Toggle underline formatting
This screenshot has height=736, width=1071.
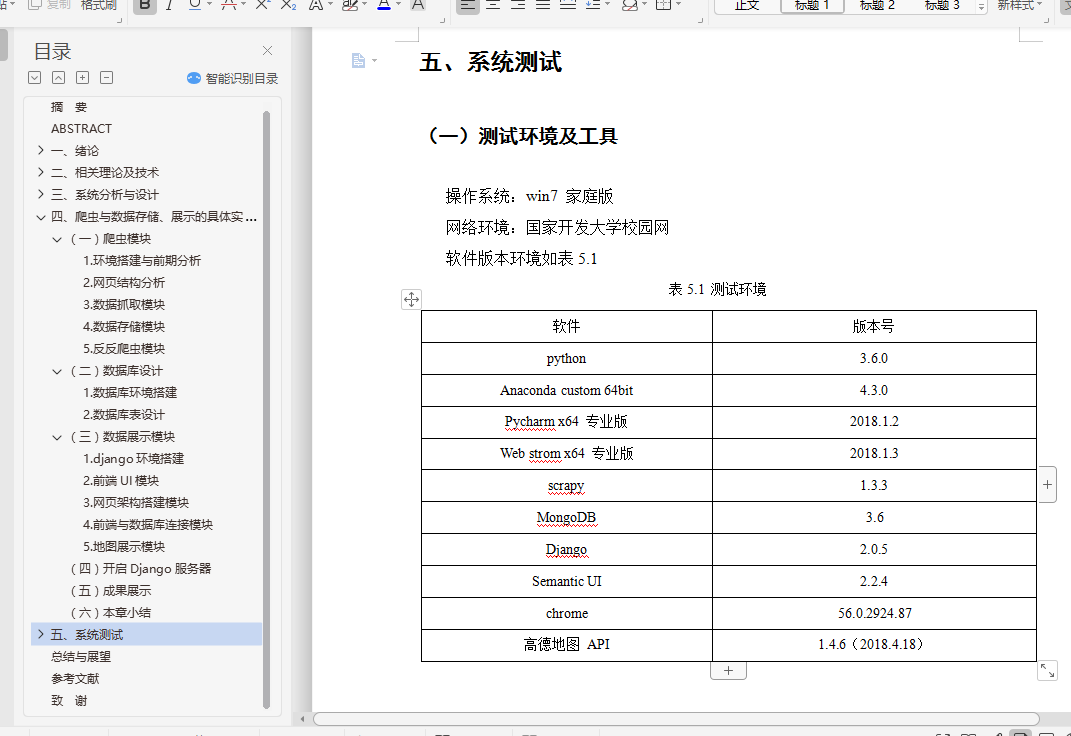(195, 5)
